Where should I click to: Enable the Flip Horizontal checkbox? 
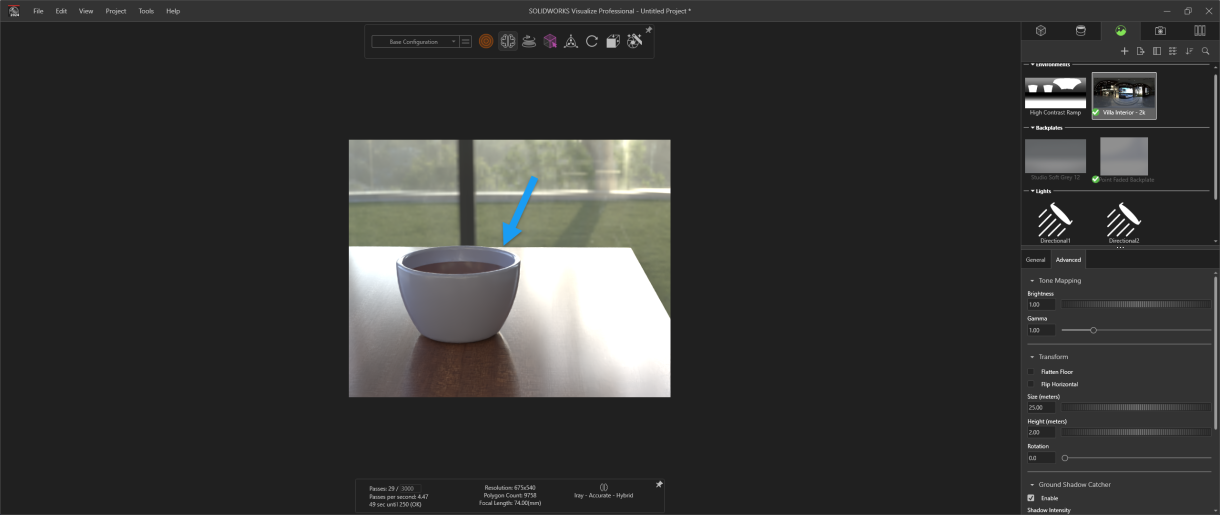point(1031,384)
